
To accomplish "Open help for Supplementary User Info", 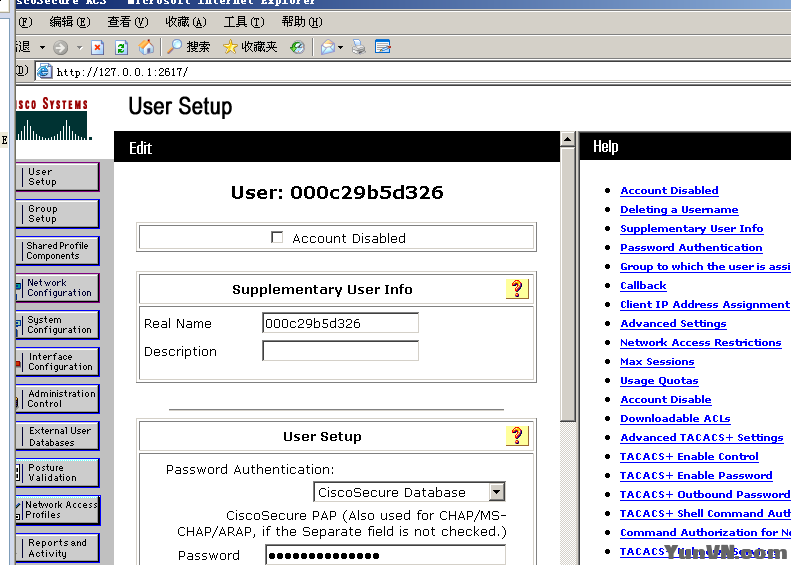I will pos(517,289).
